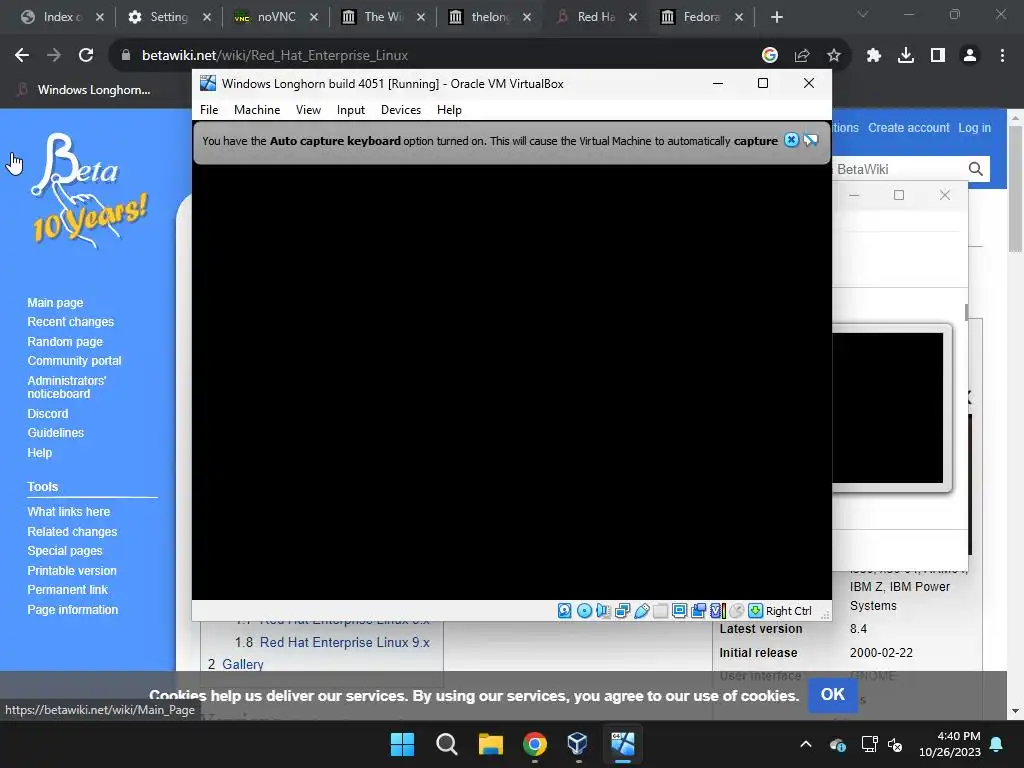This screenshot has width=1024, height=768.
Task: Reload the page in Chrome
Action: (x=86, y=56)
